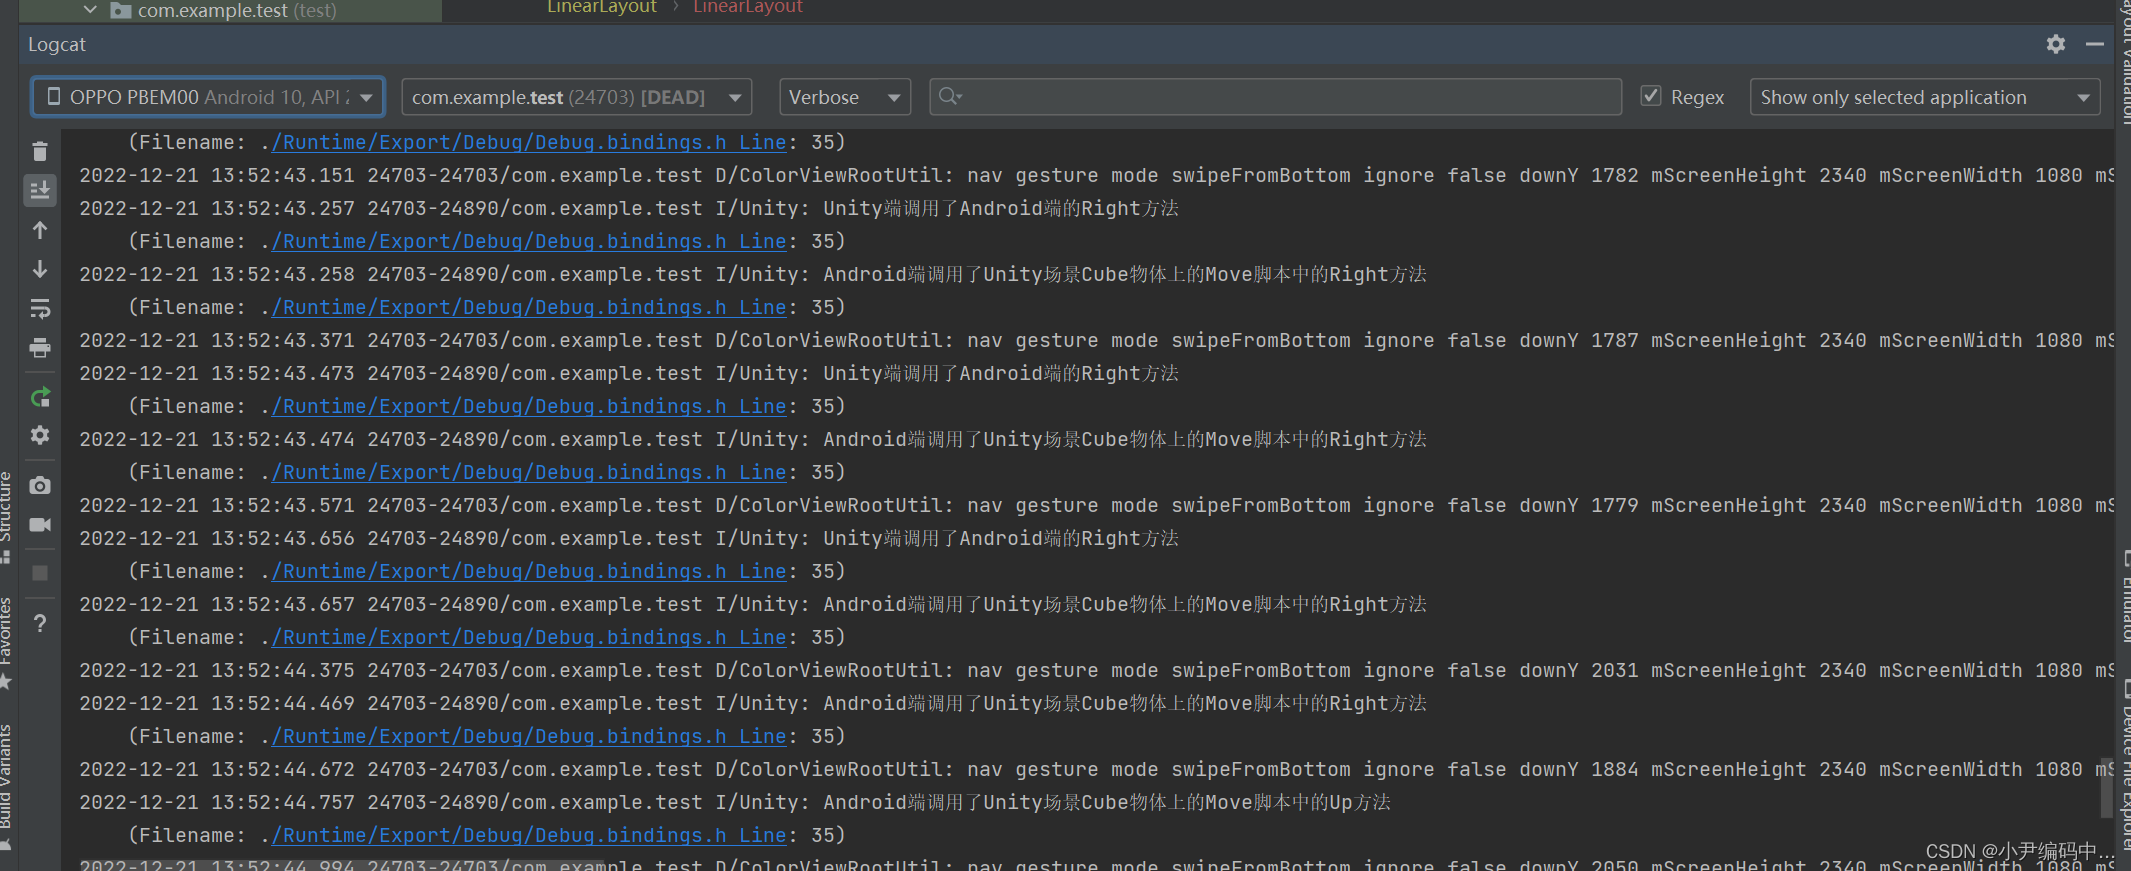Open Debug.bindings.h link under 13:52:43.257 log

(530, 241)
